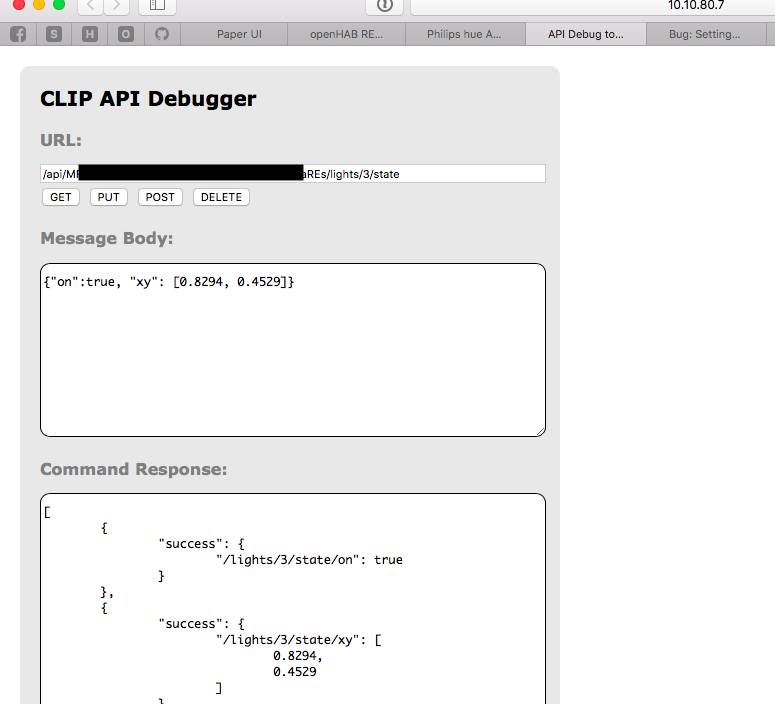Screen dimensions: 775x704
Task: Click the URL: label
Action: tap(61, 140)
